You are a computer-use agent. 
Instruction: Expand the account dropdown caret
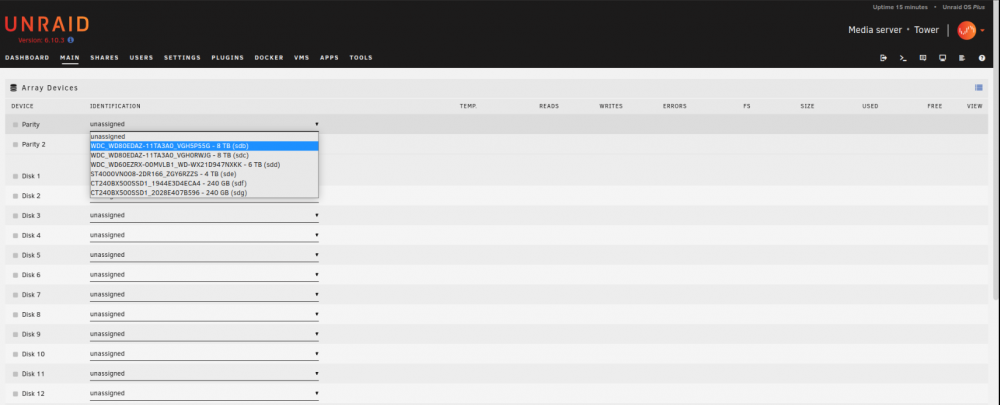983,31
